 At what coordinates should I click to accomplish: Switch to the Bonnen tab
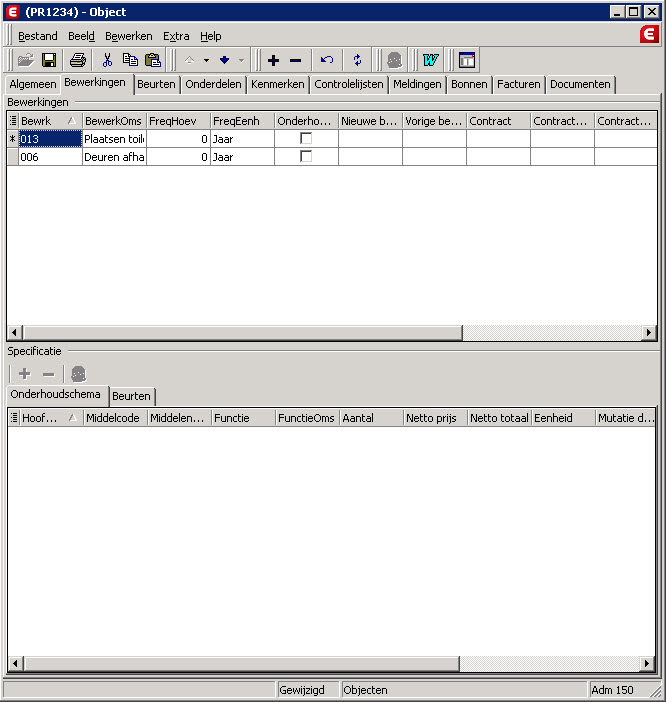pyautogui.click(x=469, y=84)
